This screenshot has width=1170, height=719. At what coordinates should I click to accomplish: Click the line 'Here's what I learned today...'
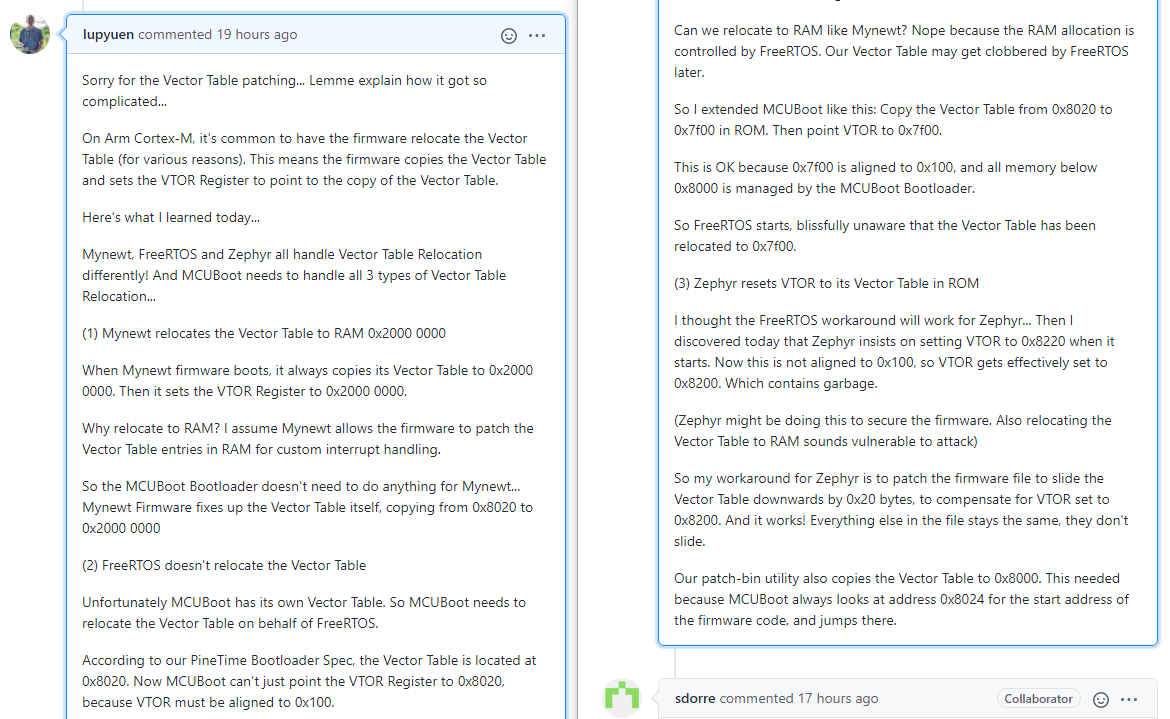[171, 218]
